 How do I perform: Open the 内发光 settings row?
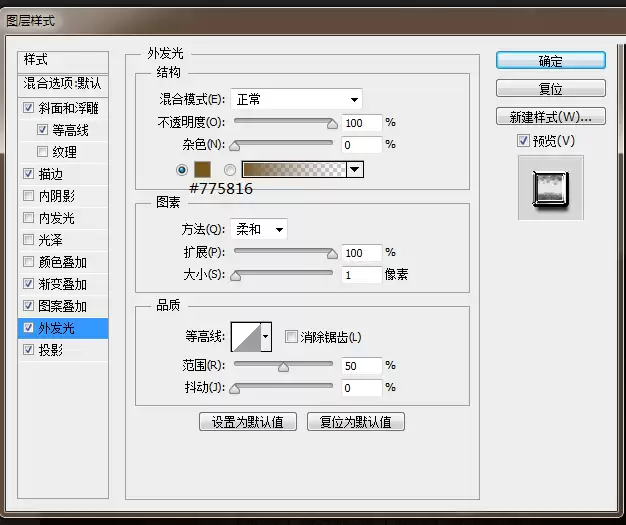click(x=63, y=218)
